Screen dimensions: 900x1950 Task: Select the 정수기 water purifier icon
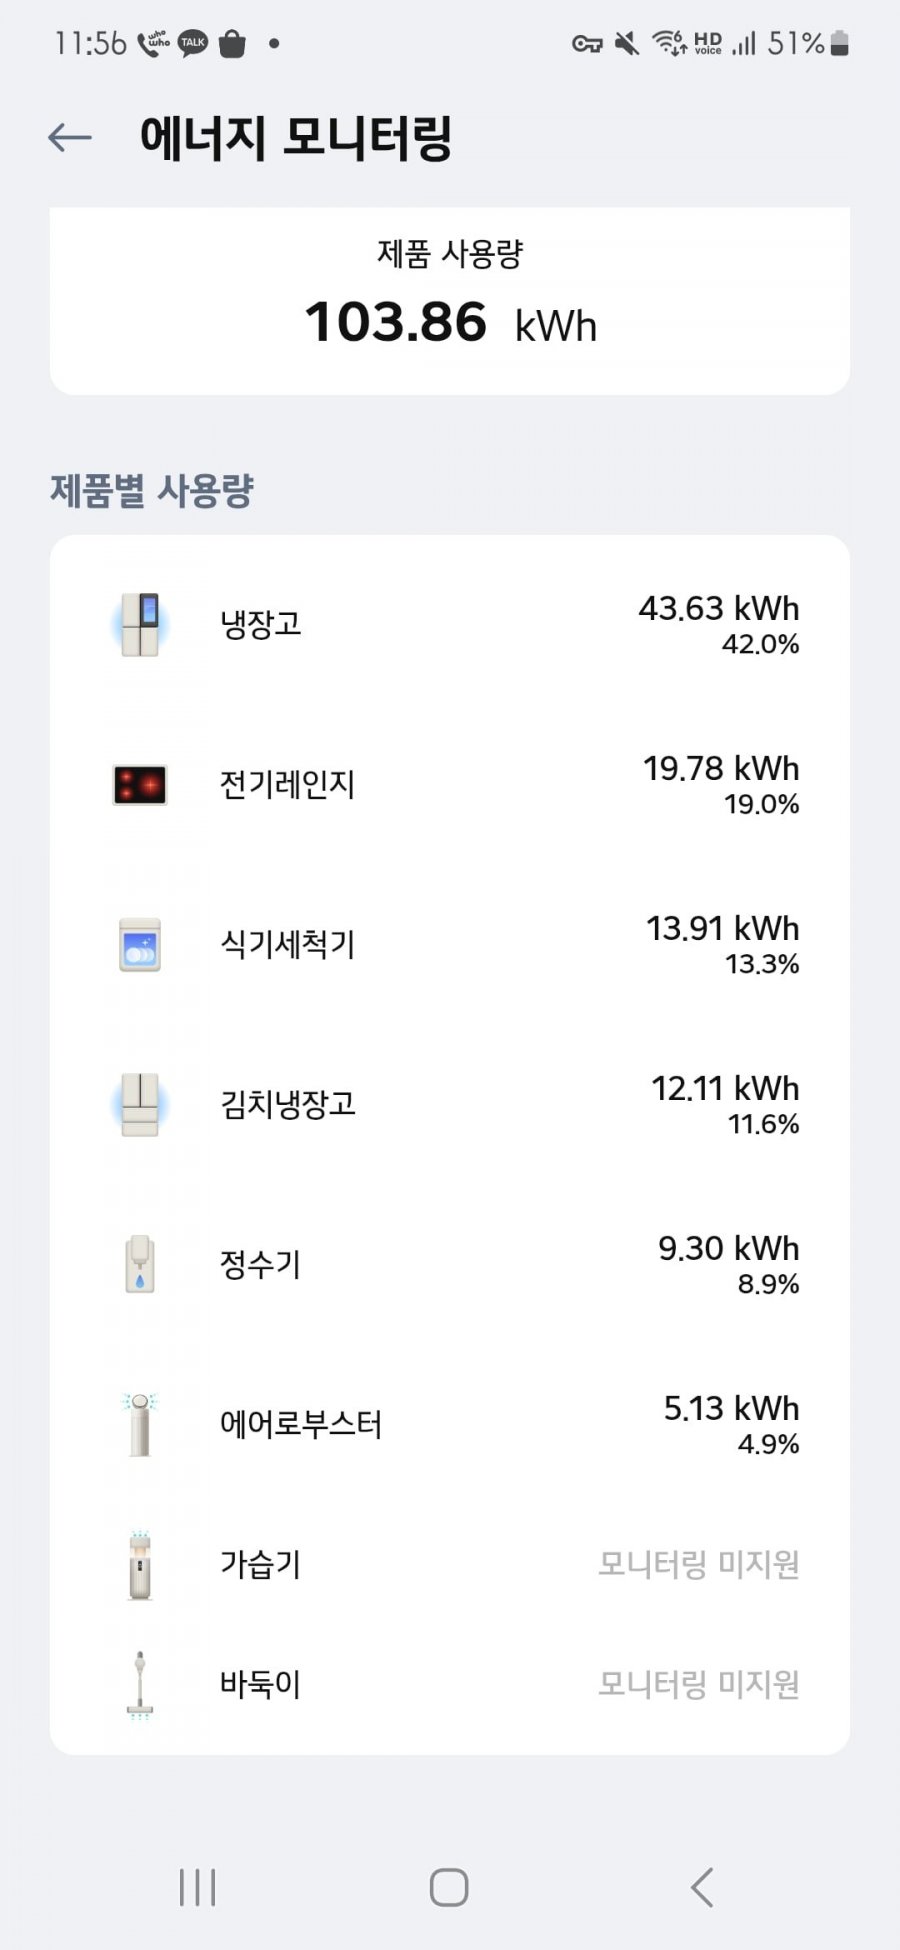140,1265
